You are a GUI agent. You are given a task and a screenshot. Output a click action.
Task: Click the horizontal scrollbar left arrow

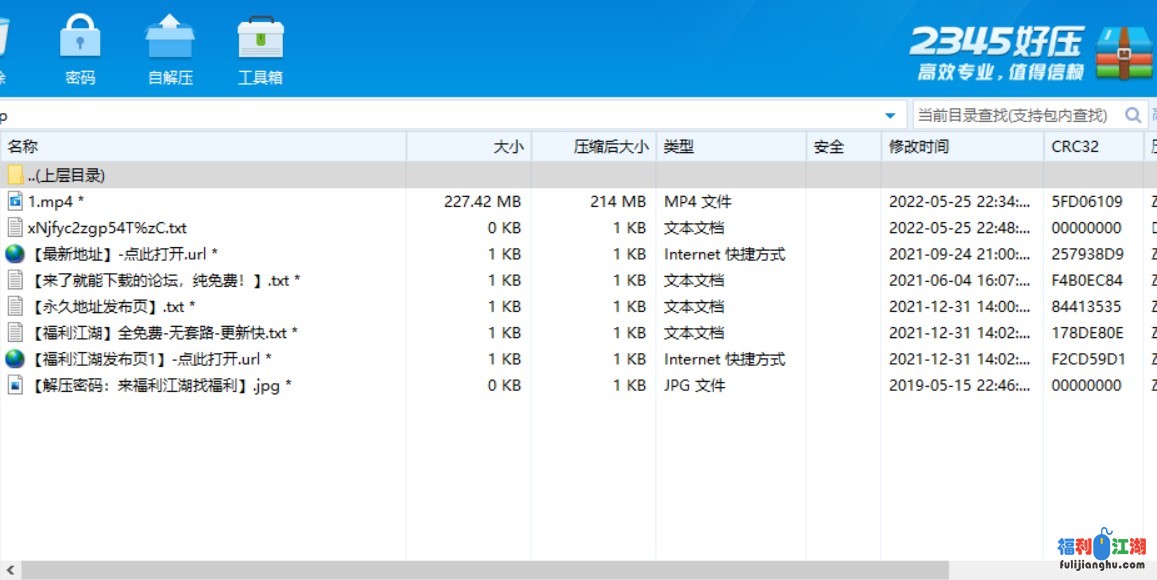click(9, 570)
